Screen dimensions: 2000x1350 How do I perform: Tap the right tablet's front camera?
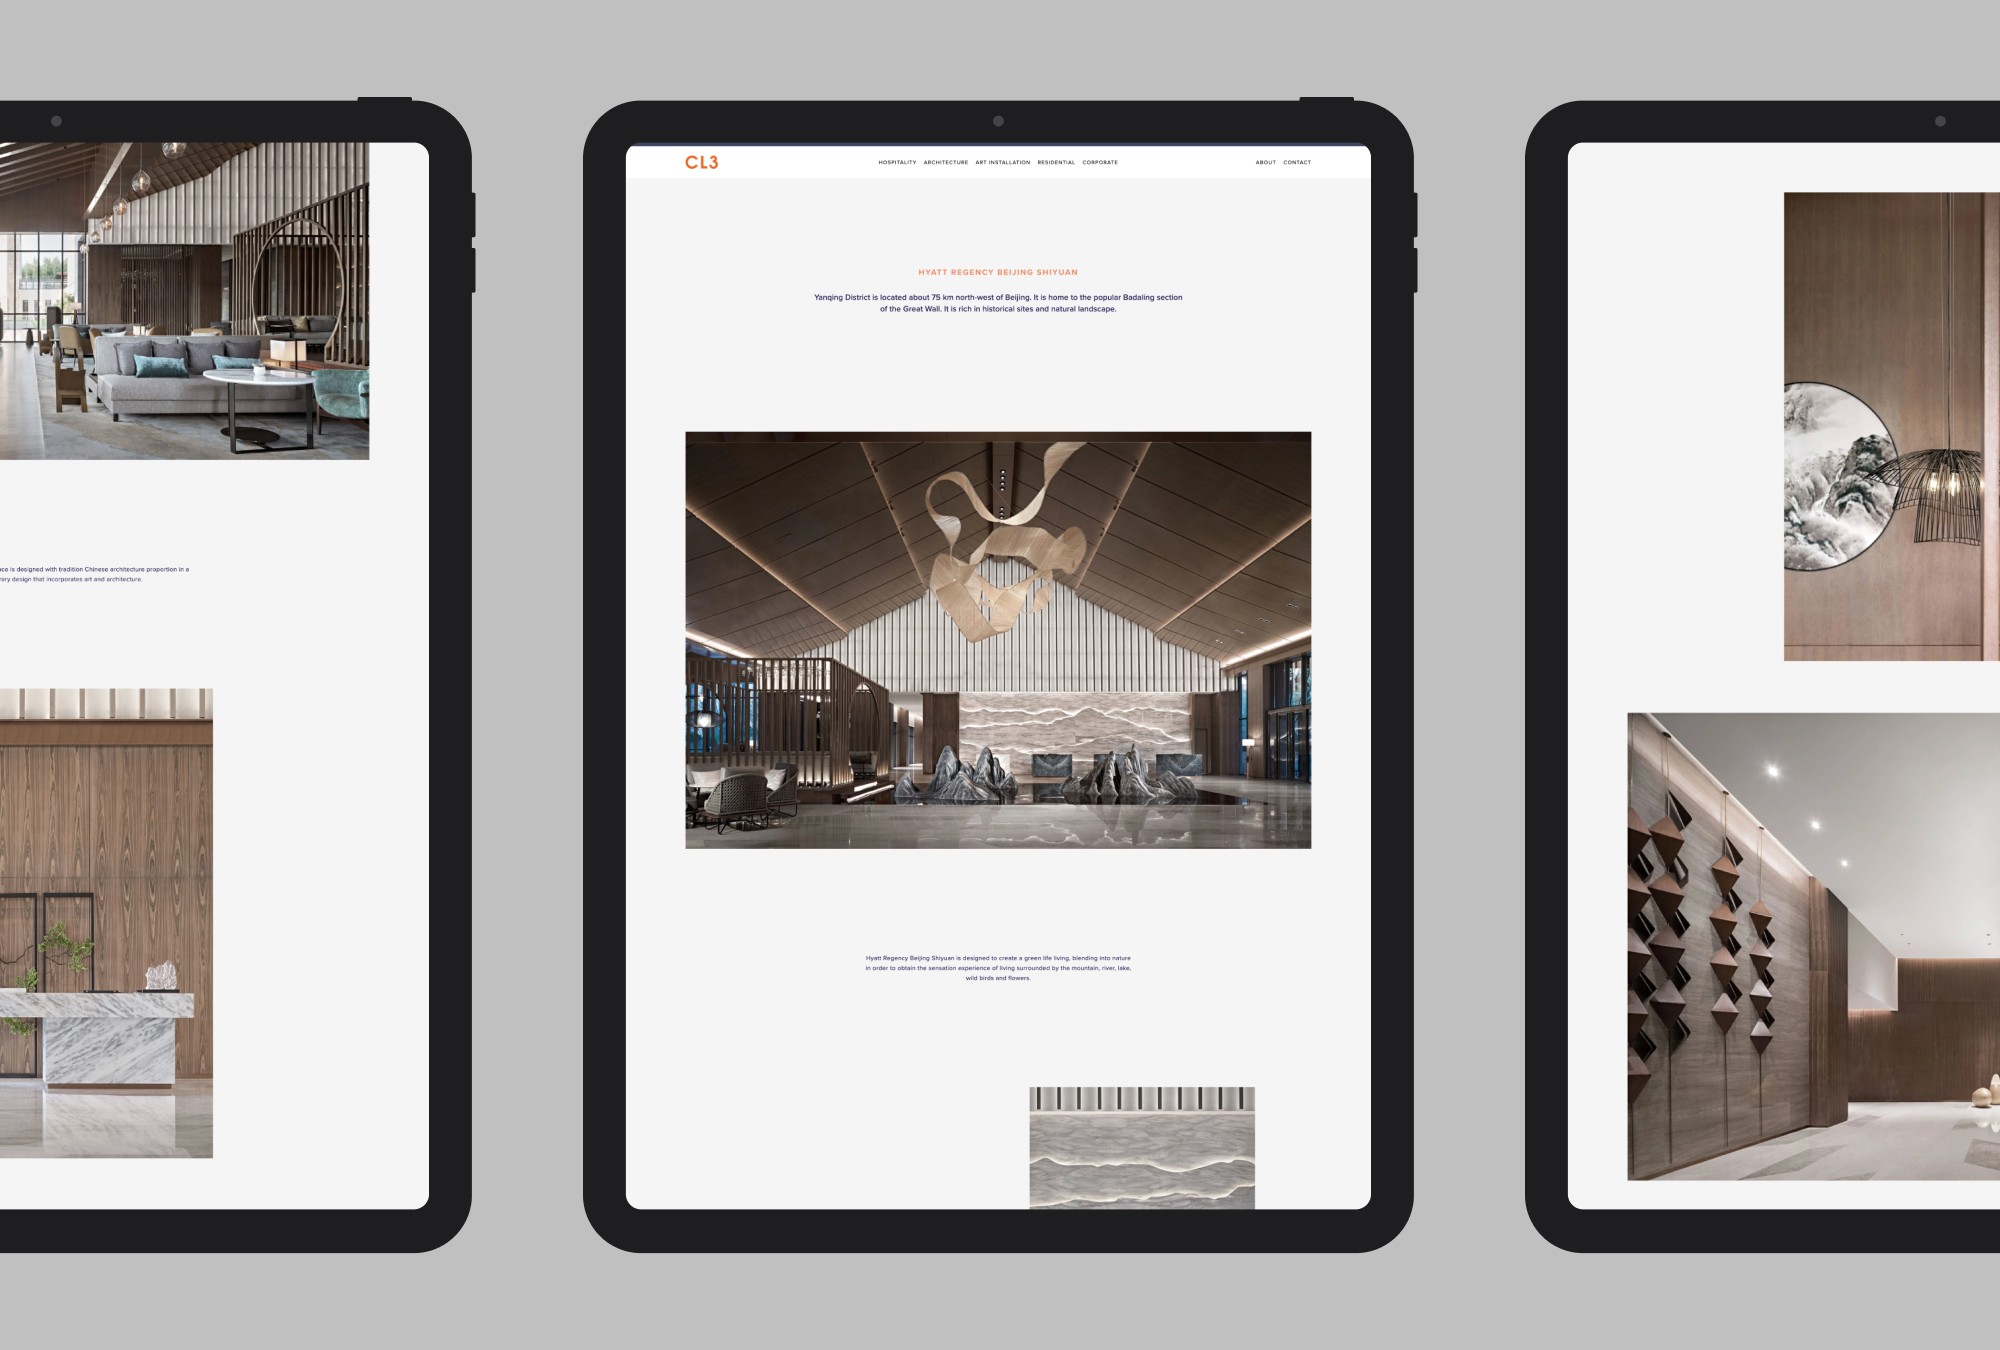1940,121
